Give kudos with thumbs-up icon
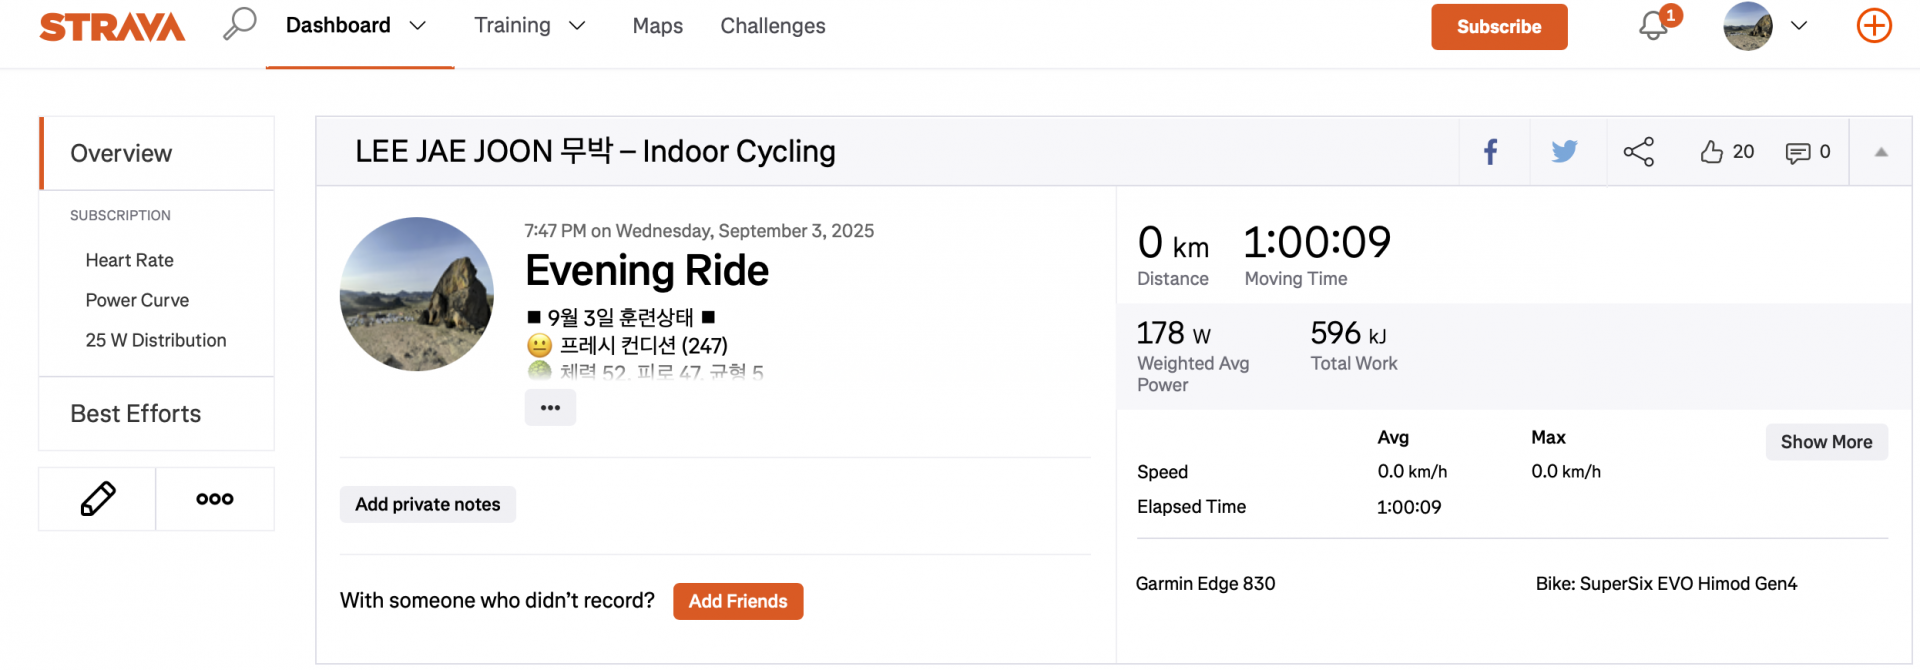Screen dimensions: 1920x670 tap(1712, 152)
